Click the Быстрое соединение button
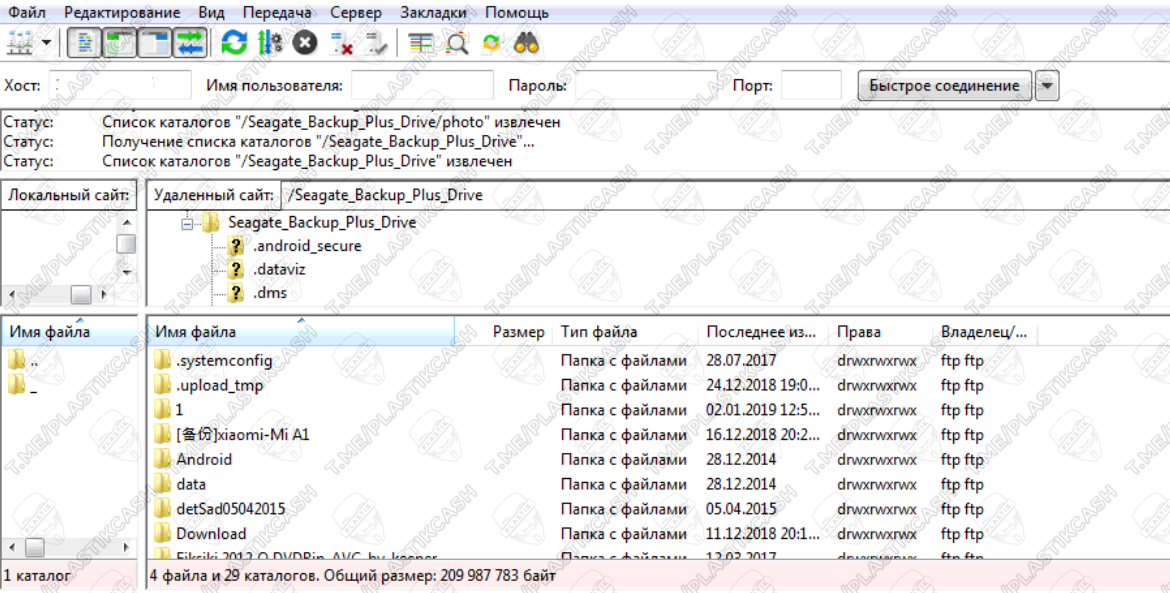The image size is (1170, 593). 944,86
